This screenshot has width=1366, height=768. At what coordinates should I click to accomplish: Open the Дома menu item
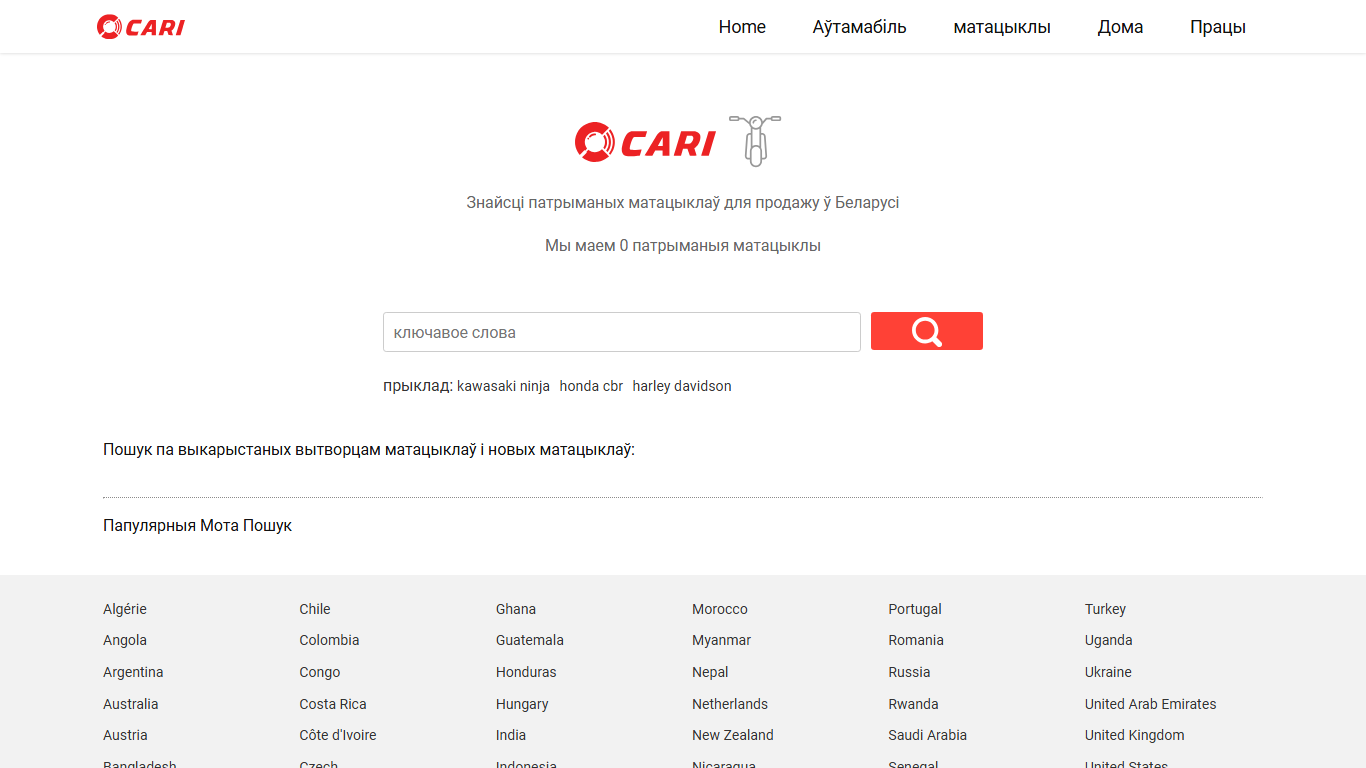coord(1120,27)
